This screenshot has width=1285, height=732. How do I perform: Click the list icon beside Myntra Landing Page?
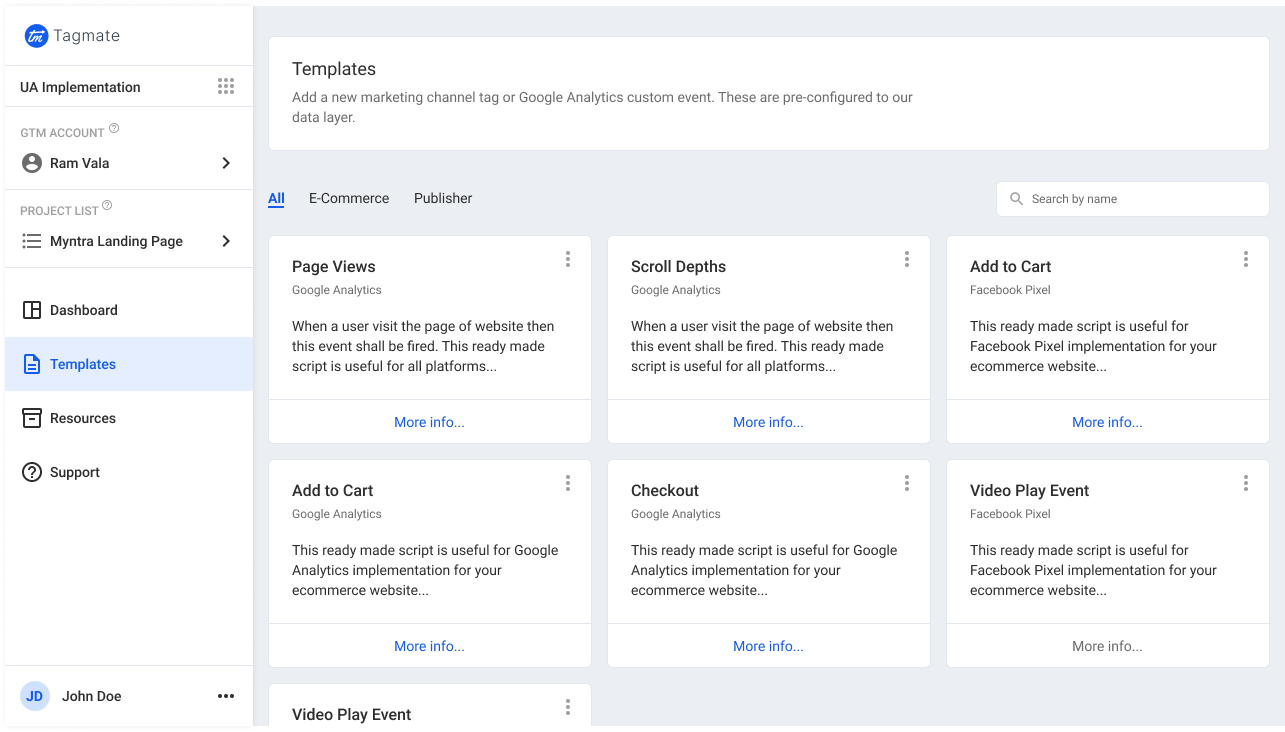tap(32, 241)
